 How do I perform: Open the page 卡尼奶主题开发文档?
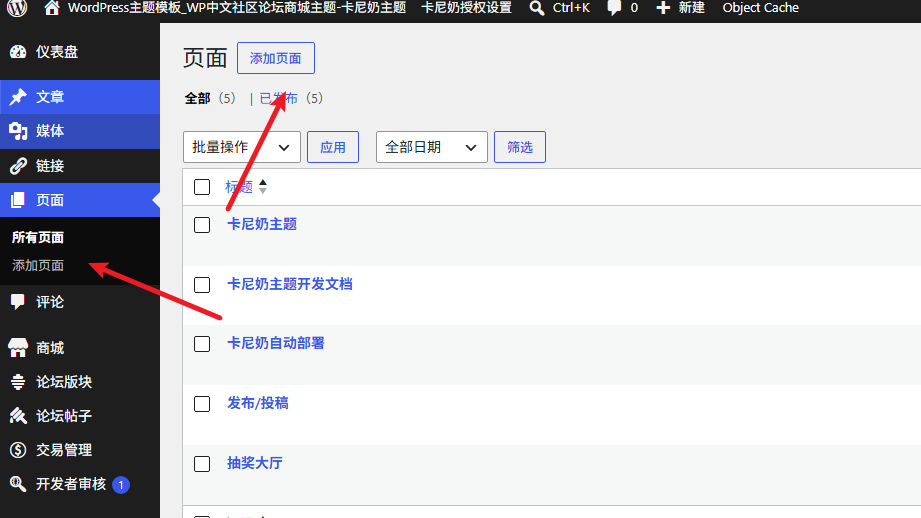tap(290, 284)
